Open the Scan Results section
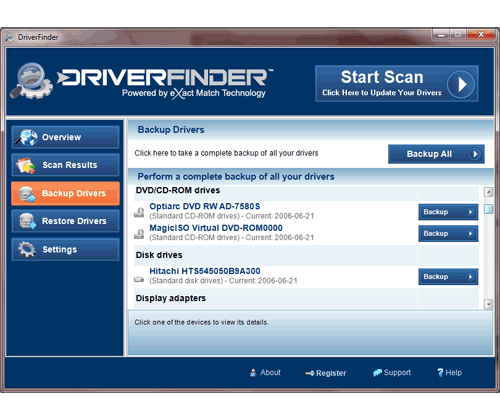 click(x=65, y=165)
